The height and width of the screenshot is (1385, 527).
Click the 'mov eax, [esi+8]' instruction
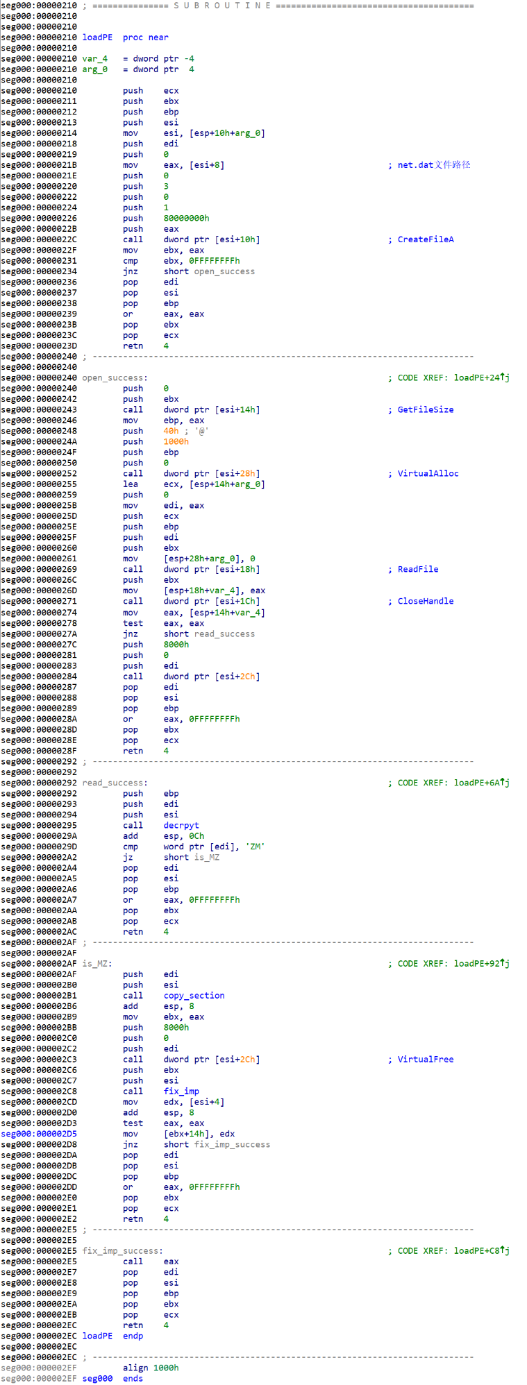tap(173, 165)
